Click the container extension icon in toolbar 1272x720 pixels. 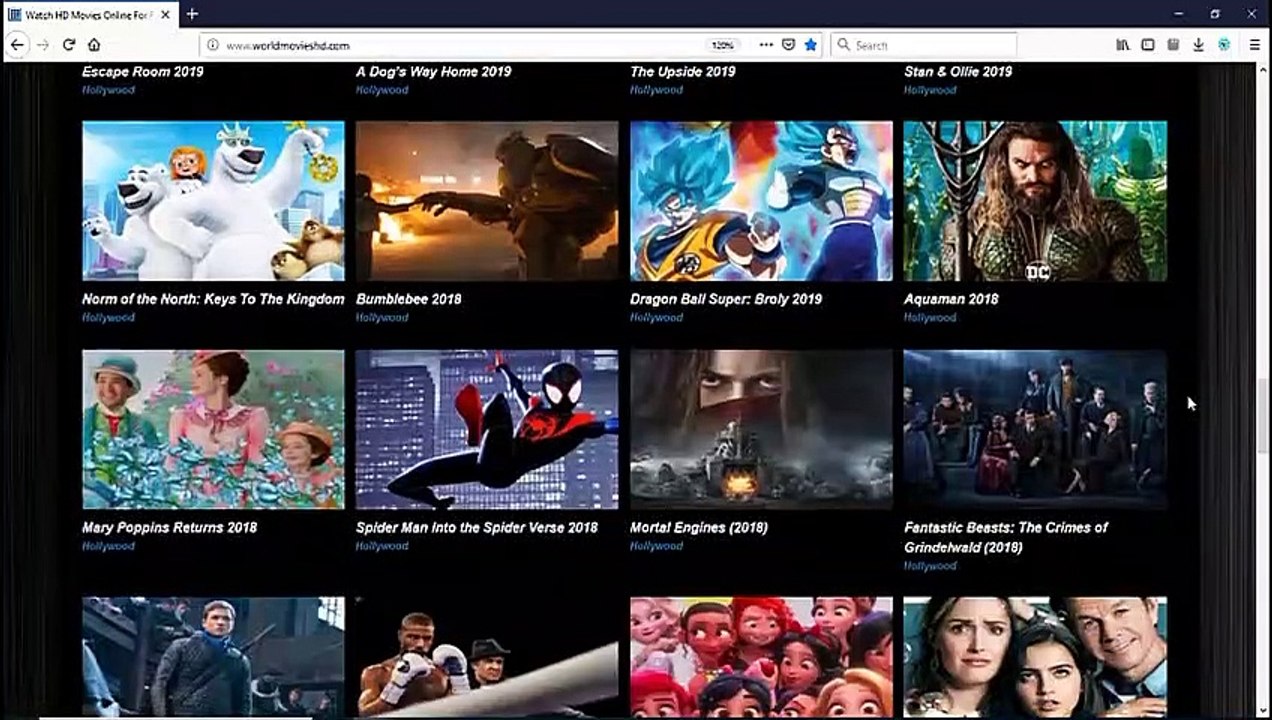(1173, 45)
